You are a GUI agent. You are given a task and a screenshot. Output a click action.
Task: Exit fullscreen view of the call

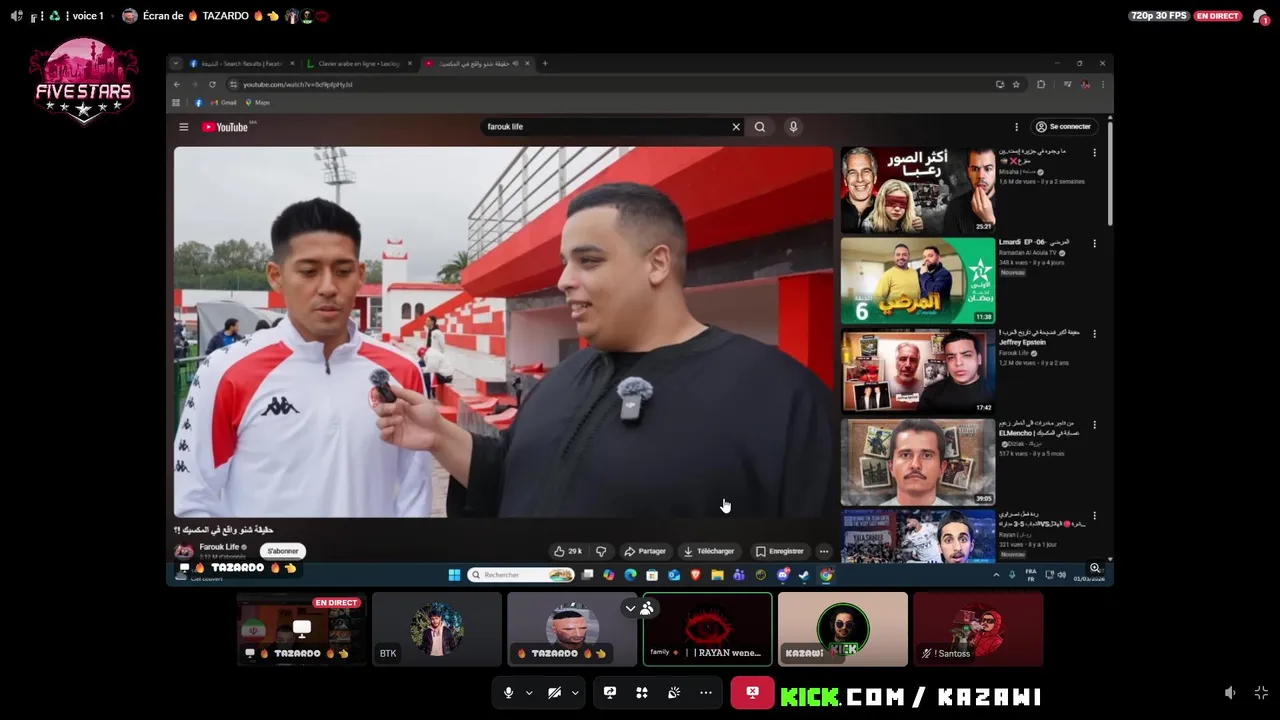tap(1261, 693)
